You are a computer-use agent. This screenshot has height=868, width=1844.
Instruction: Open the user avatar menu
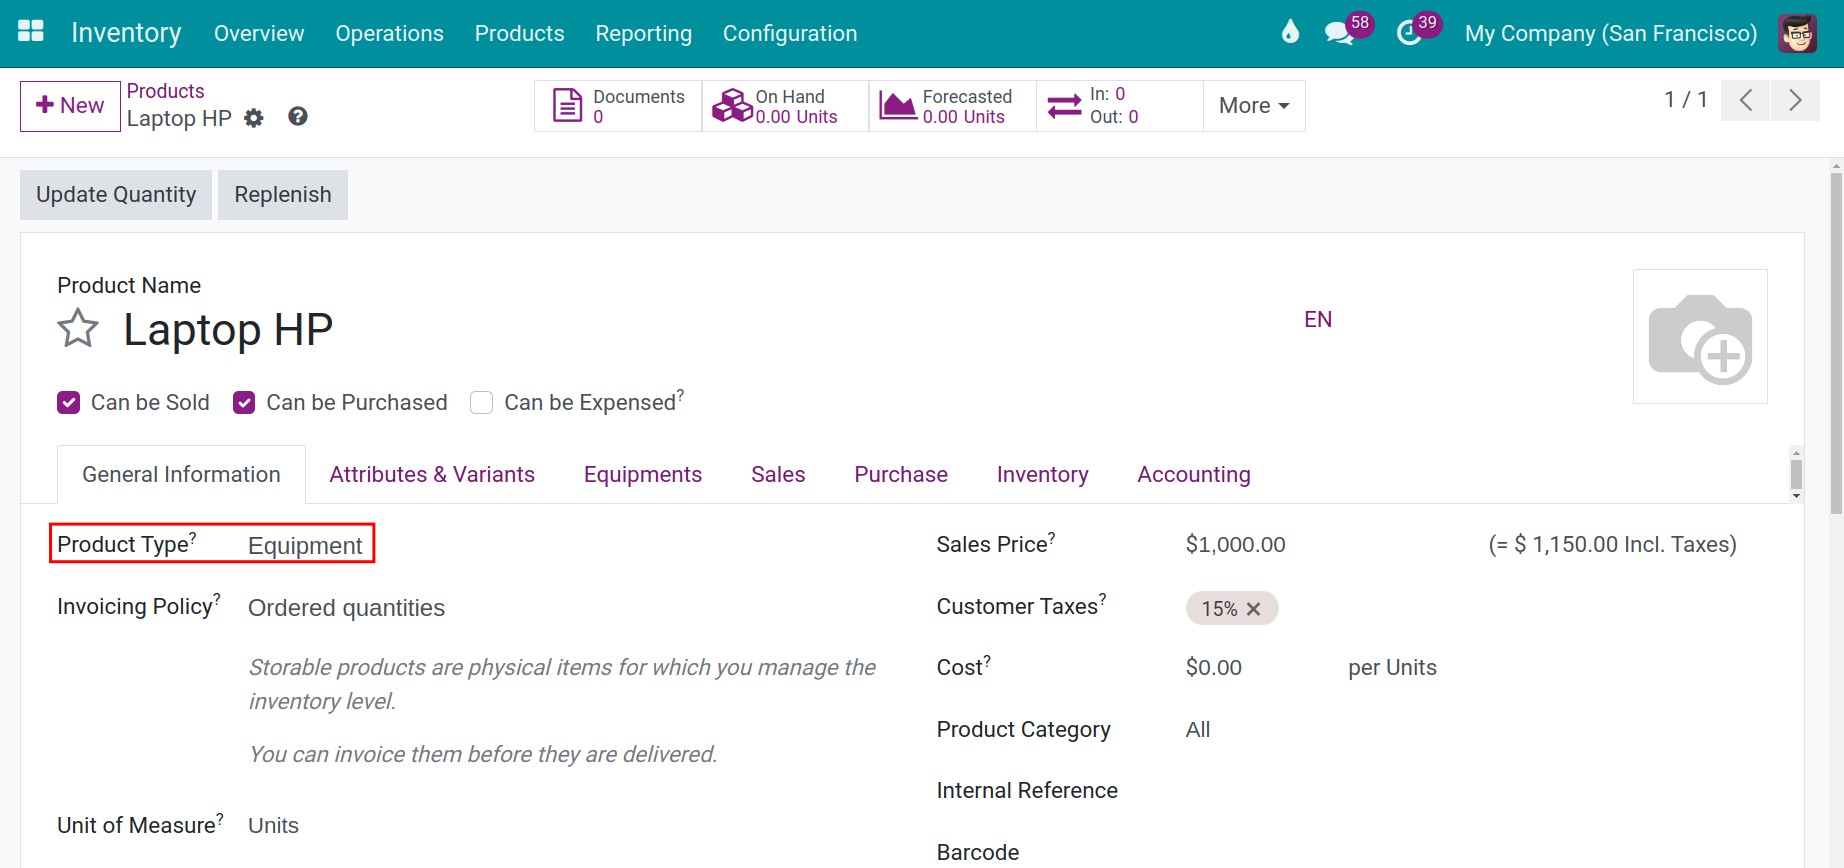click(x=1797, y=33)
